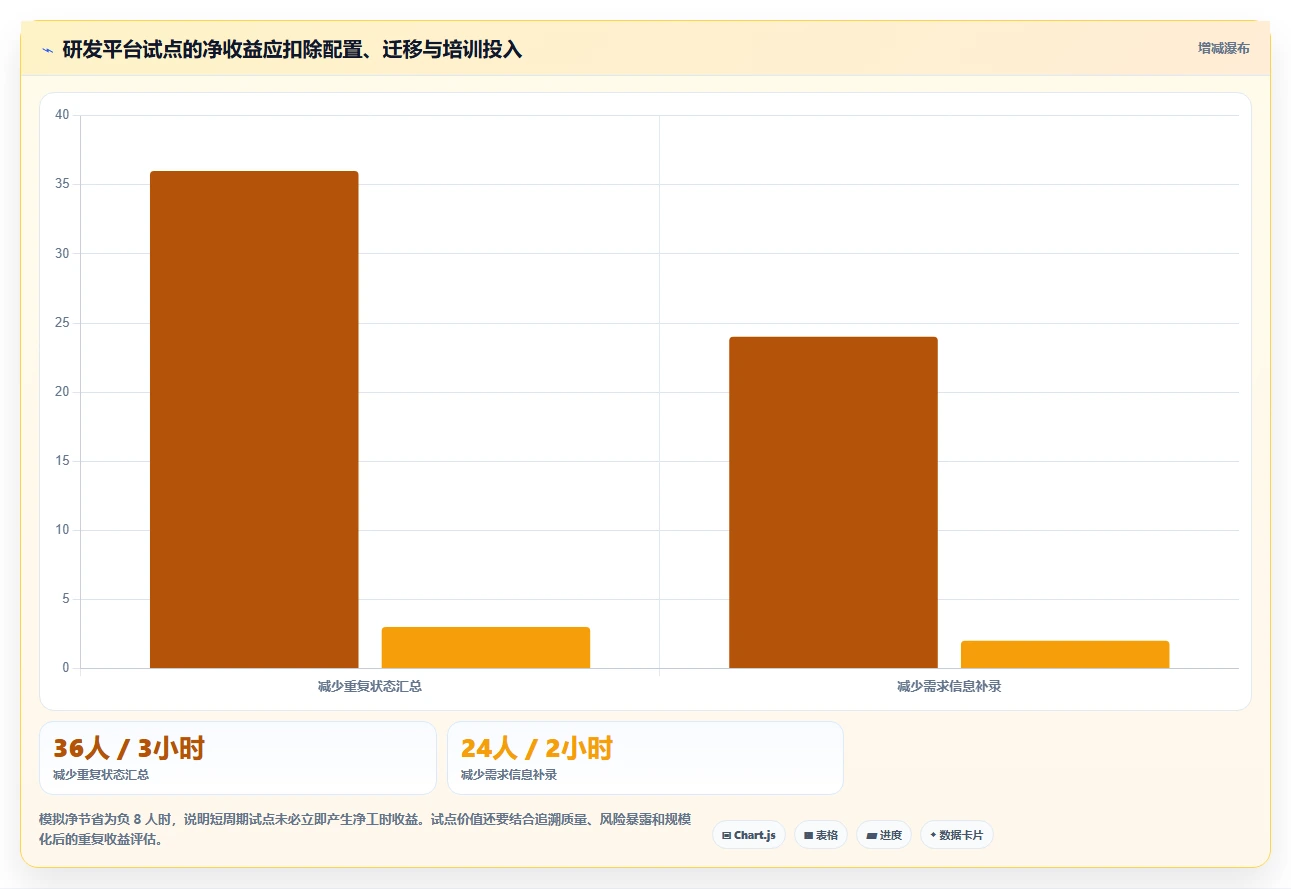Click the yellow bar for 减少需求信息补录
Image resolution: width=1291 pixels, height=889 pixels.
[1065, 654]
